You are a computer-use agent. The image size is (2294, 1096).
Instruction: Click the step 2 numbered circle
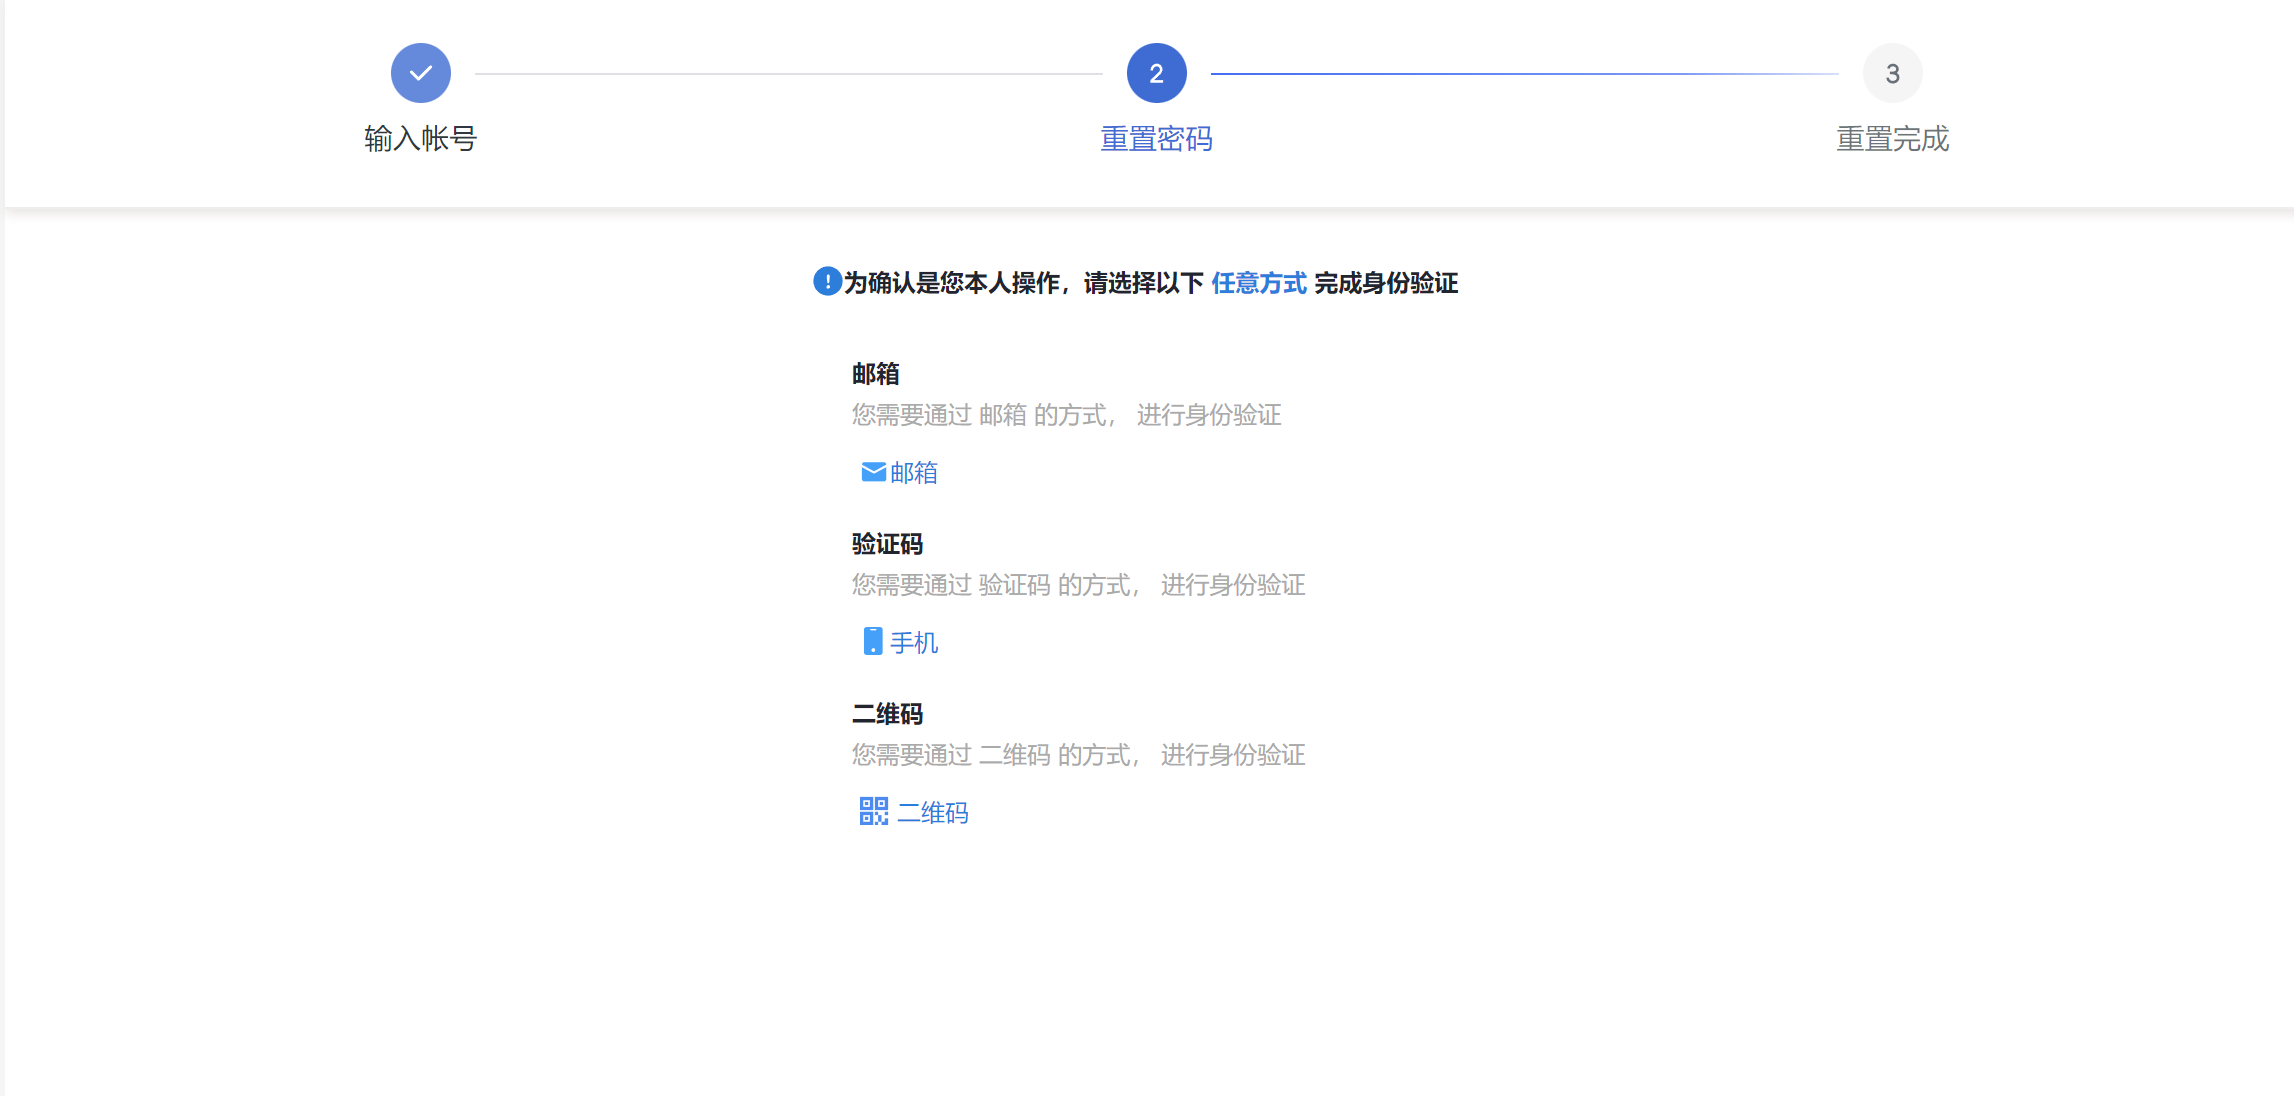click(x=1156, y=73)
